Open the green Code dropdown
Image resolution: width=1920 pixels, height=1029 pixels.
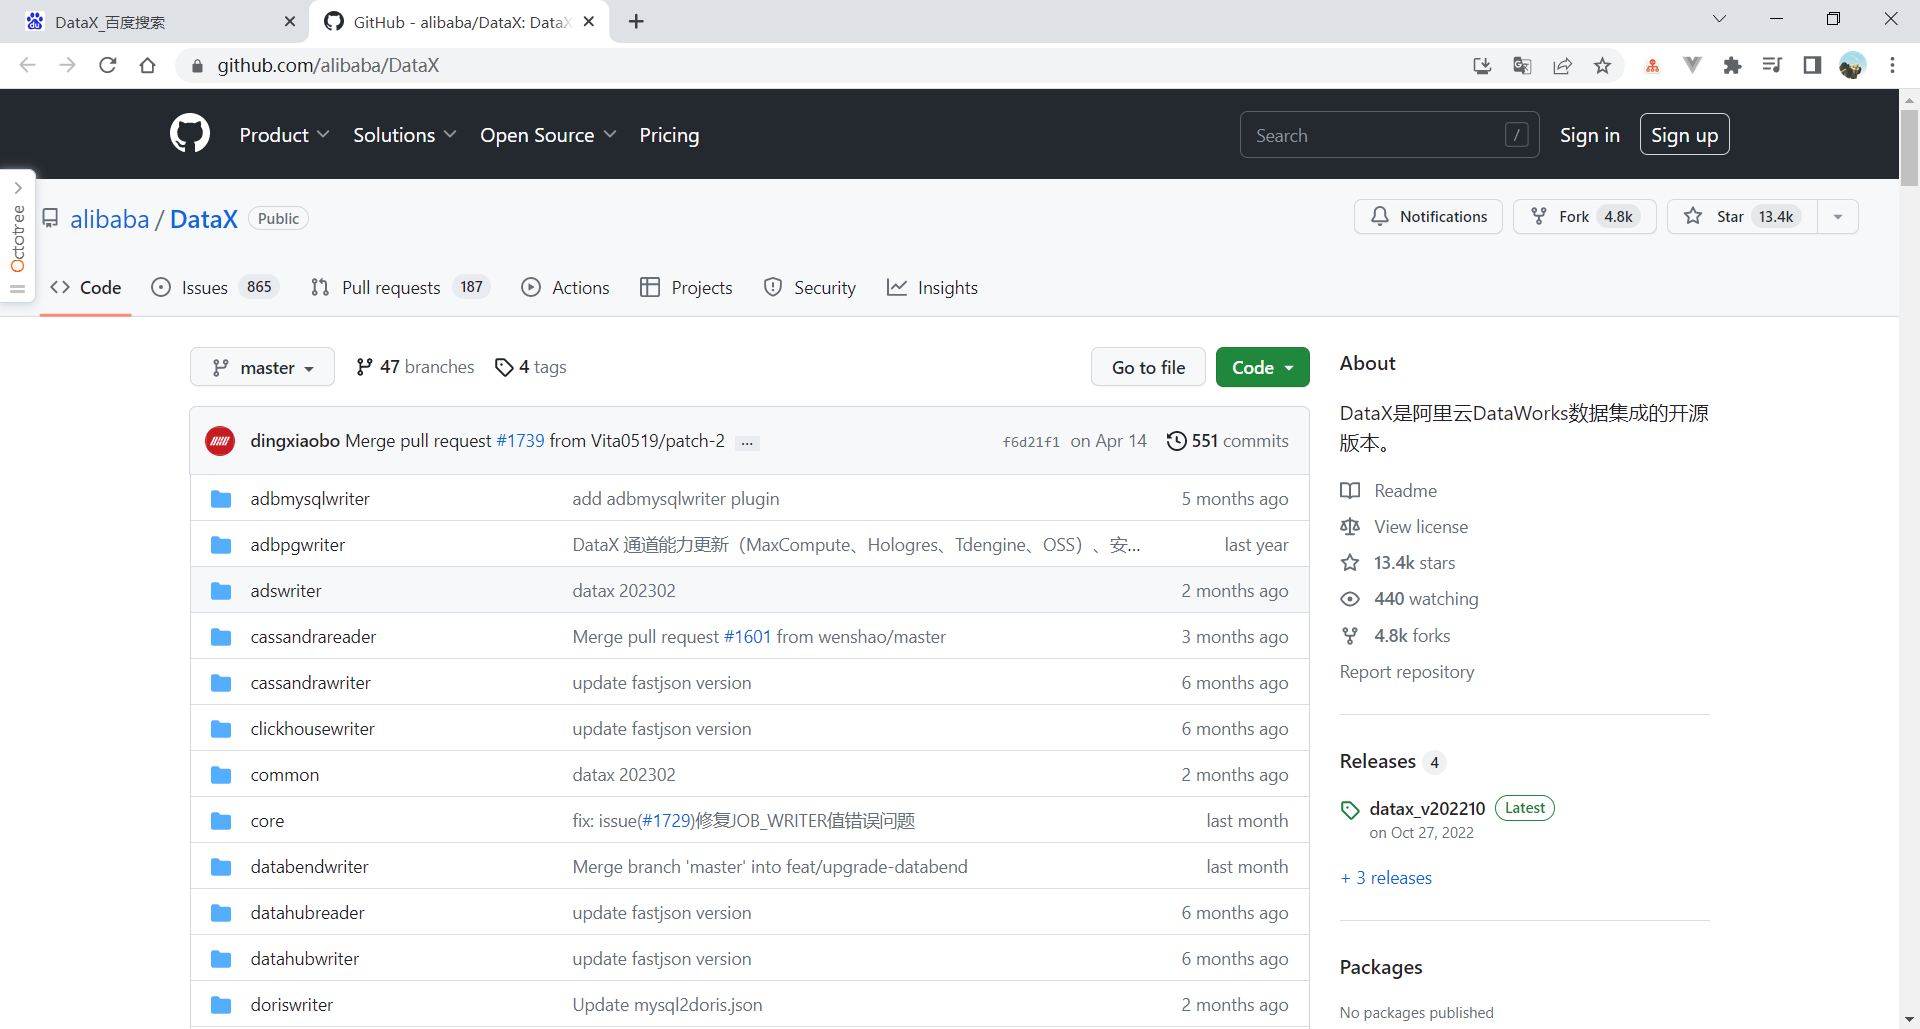click(x=1262, y=368)
